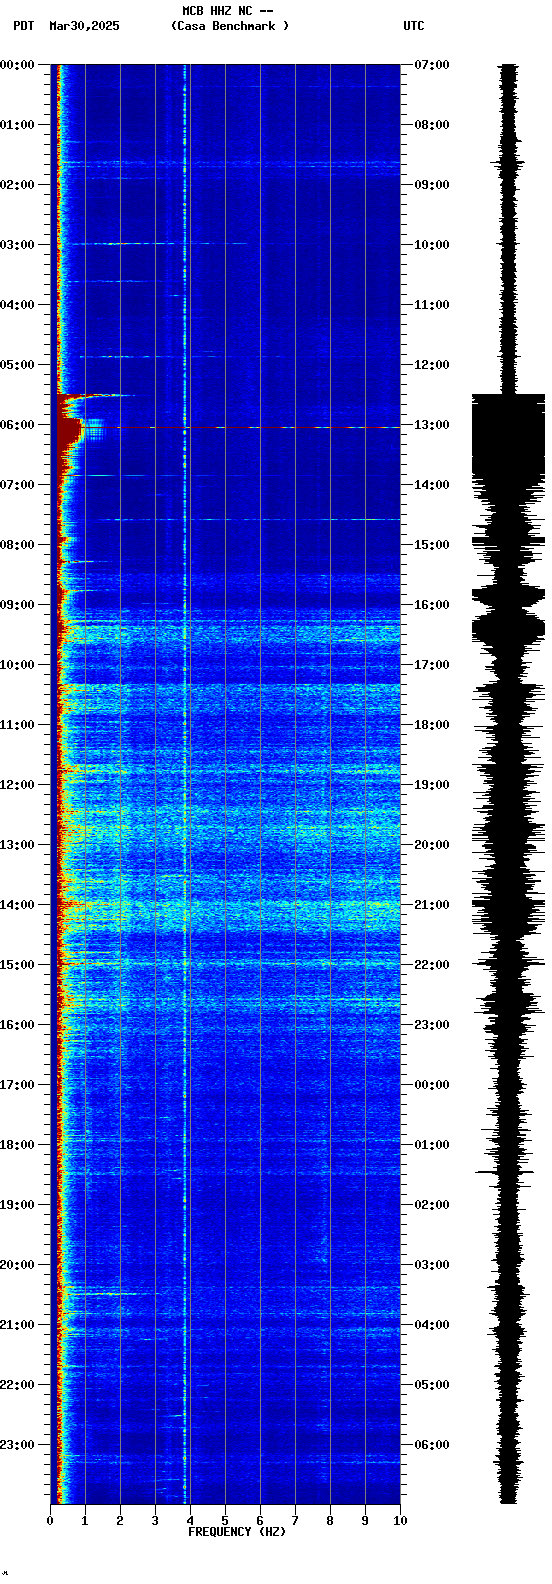Click the 07:00 label on the UTC axis
The height and width of the screenshot is (1584, 552).
click(x=432, y=65)
